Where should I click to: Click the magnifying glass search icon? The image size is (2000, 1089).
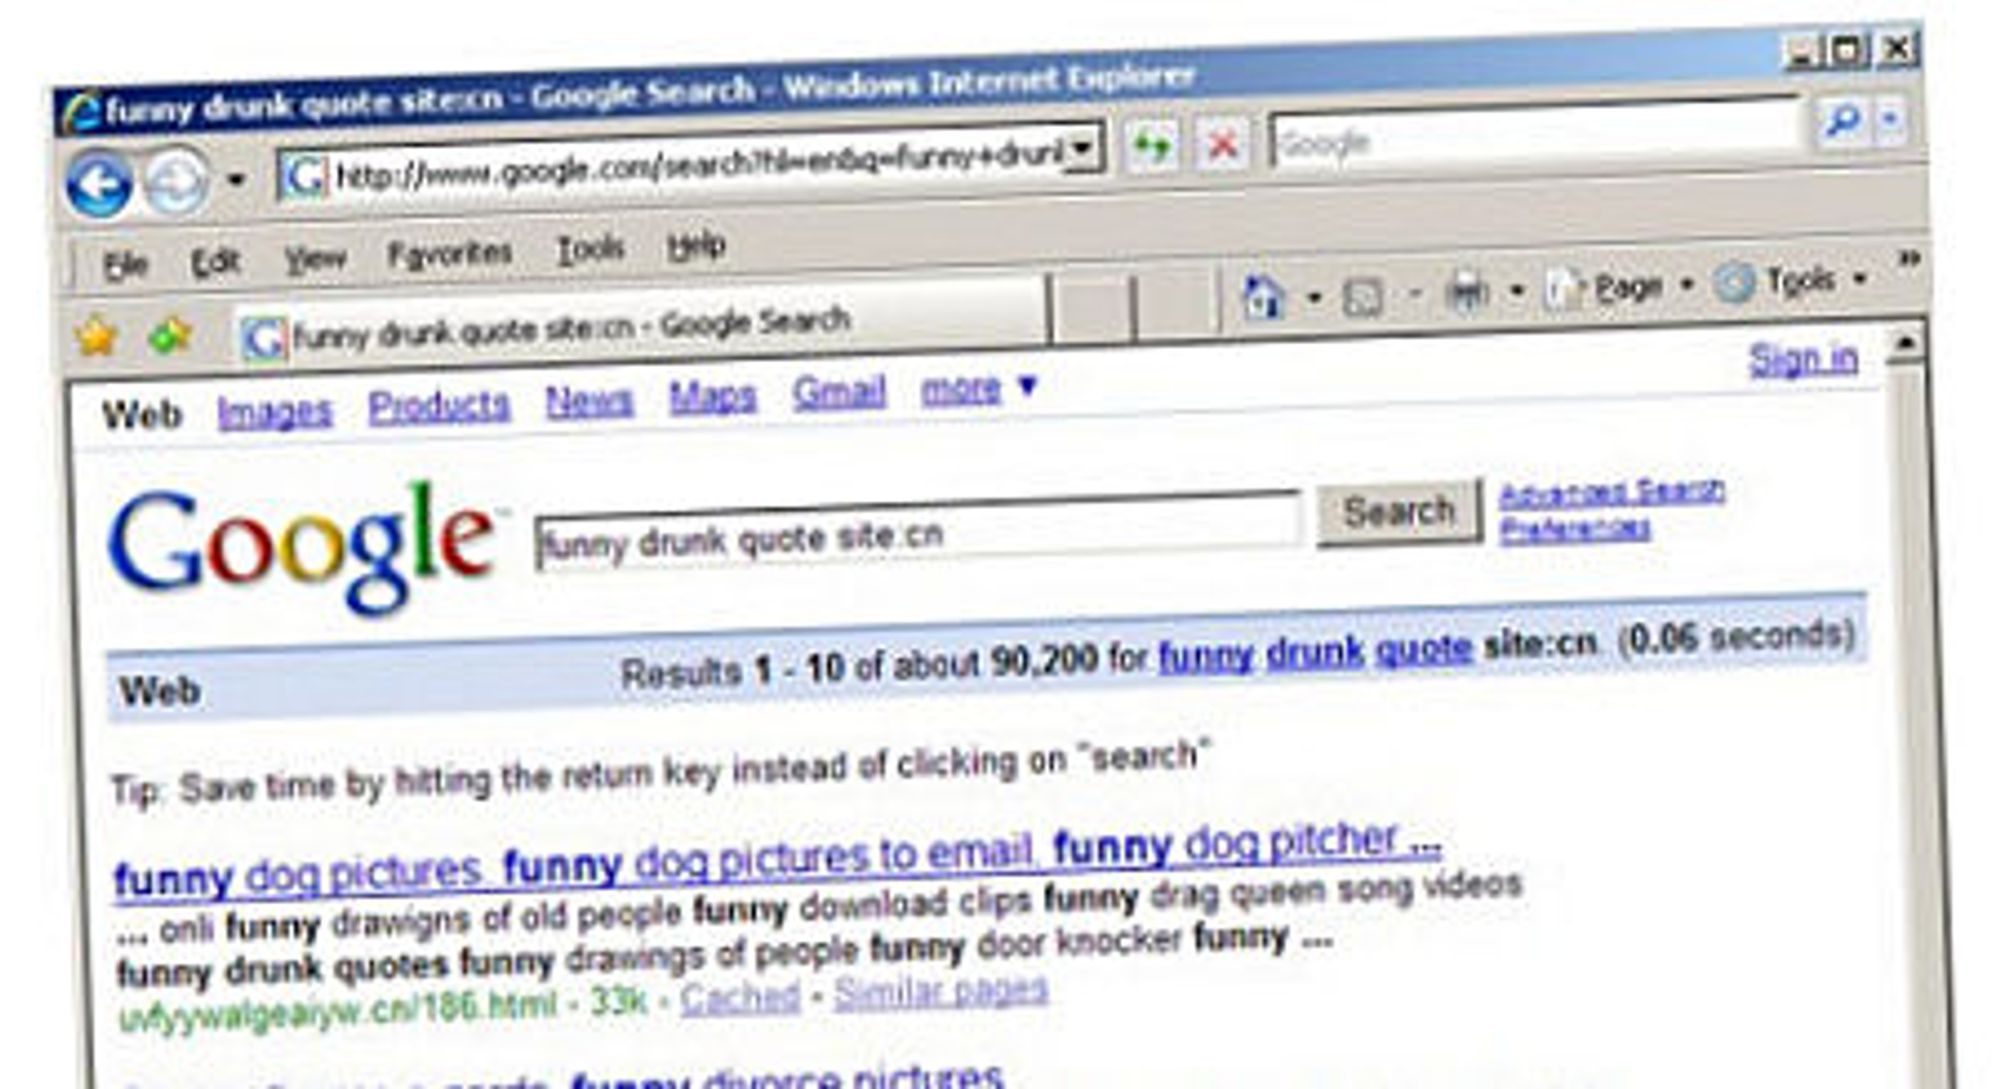point(1841,121)
